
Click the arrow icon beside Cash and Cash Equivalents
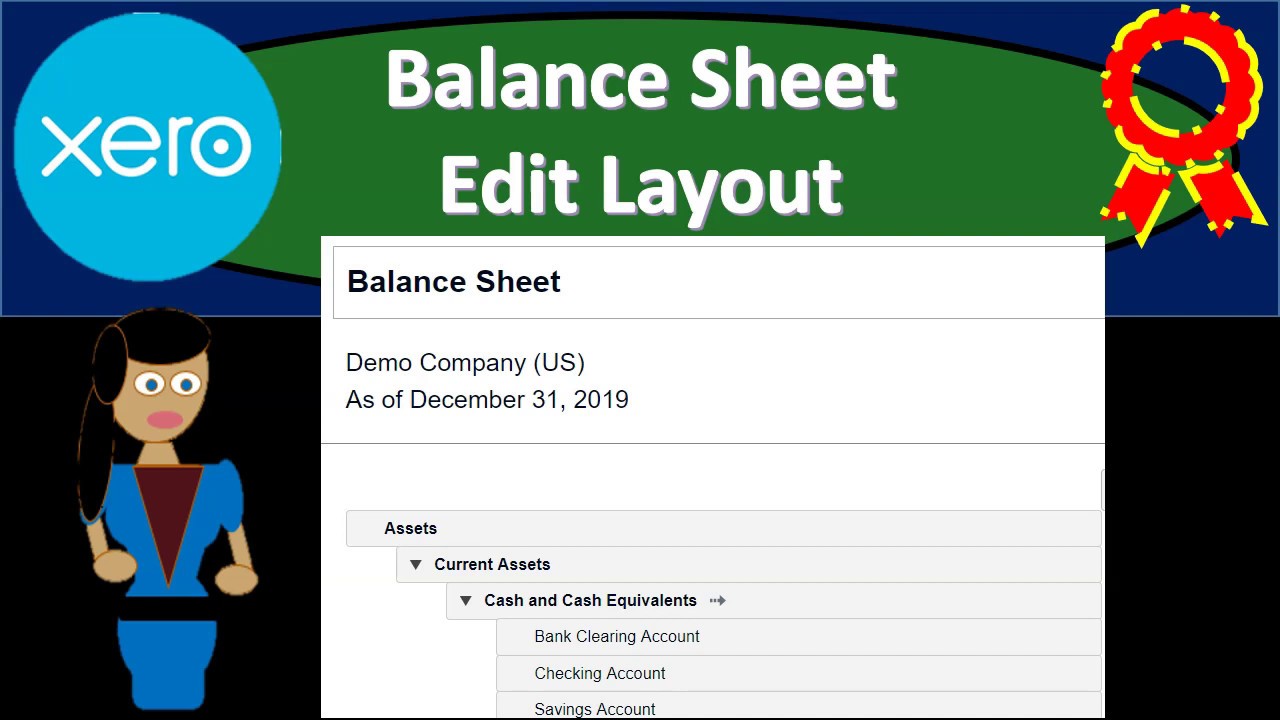(717, 601)
